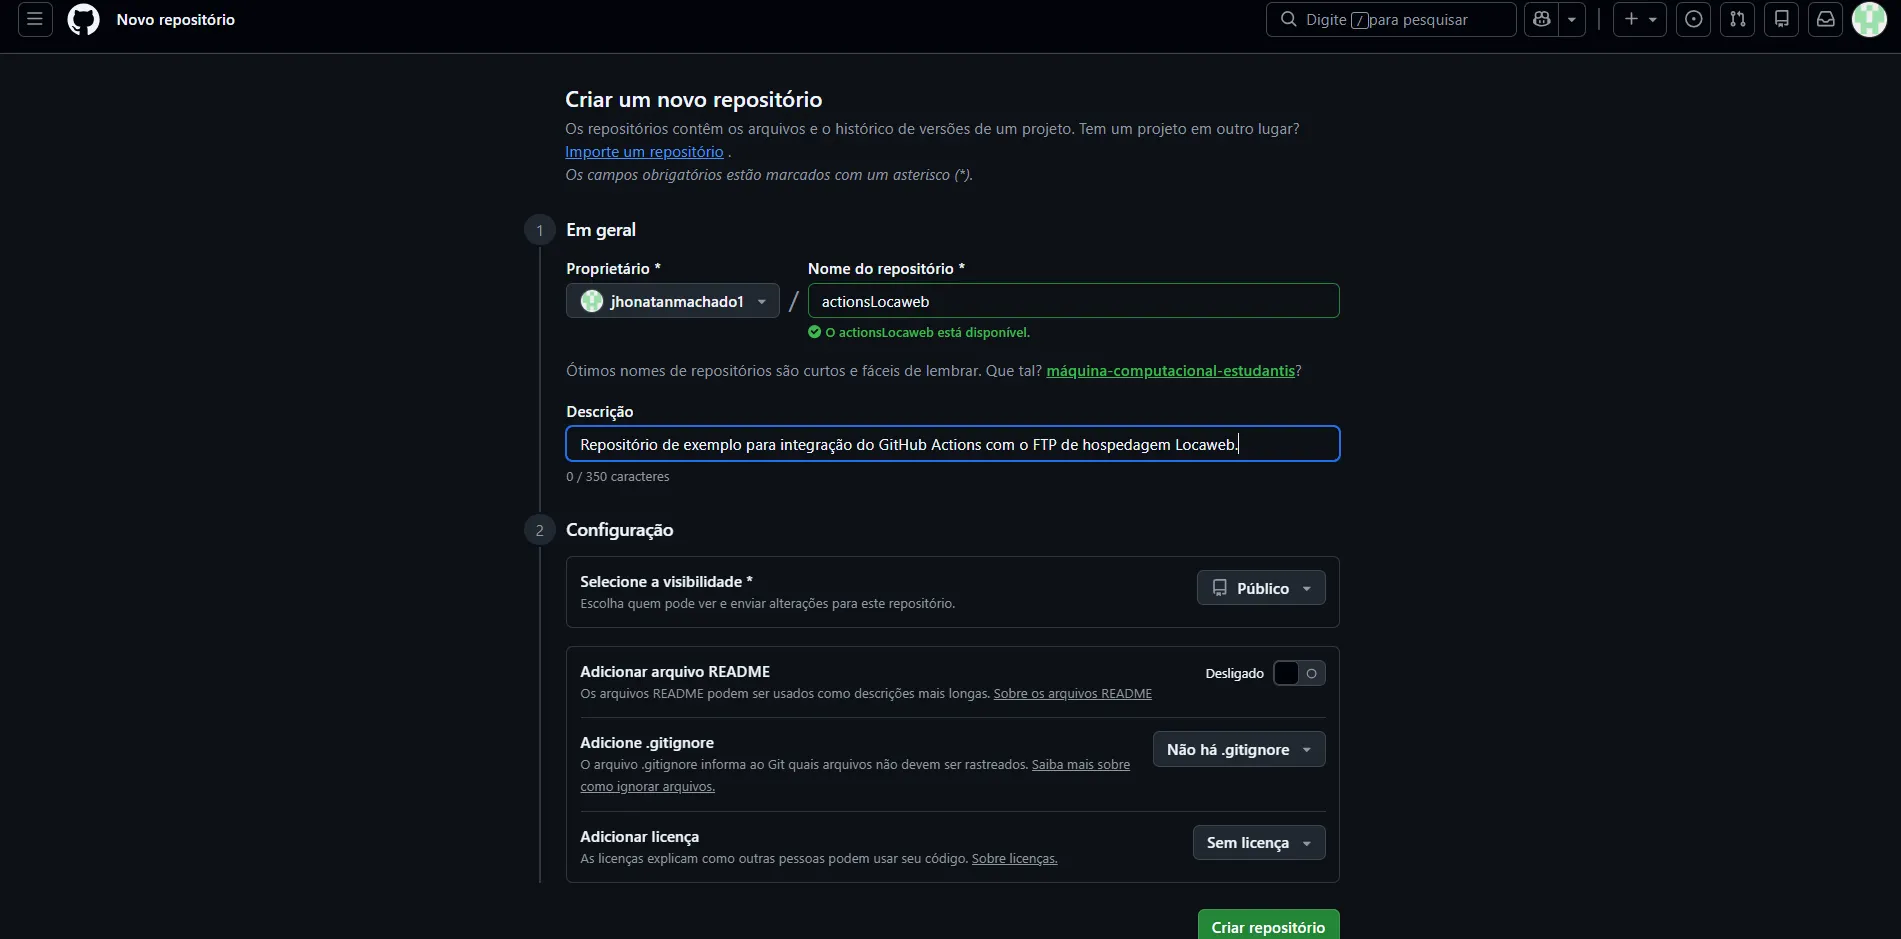1901x939 pixels.
Task: Open the Público visibility dropdown
Action: 1260,588
